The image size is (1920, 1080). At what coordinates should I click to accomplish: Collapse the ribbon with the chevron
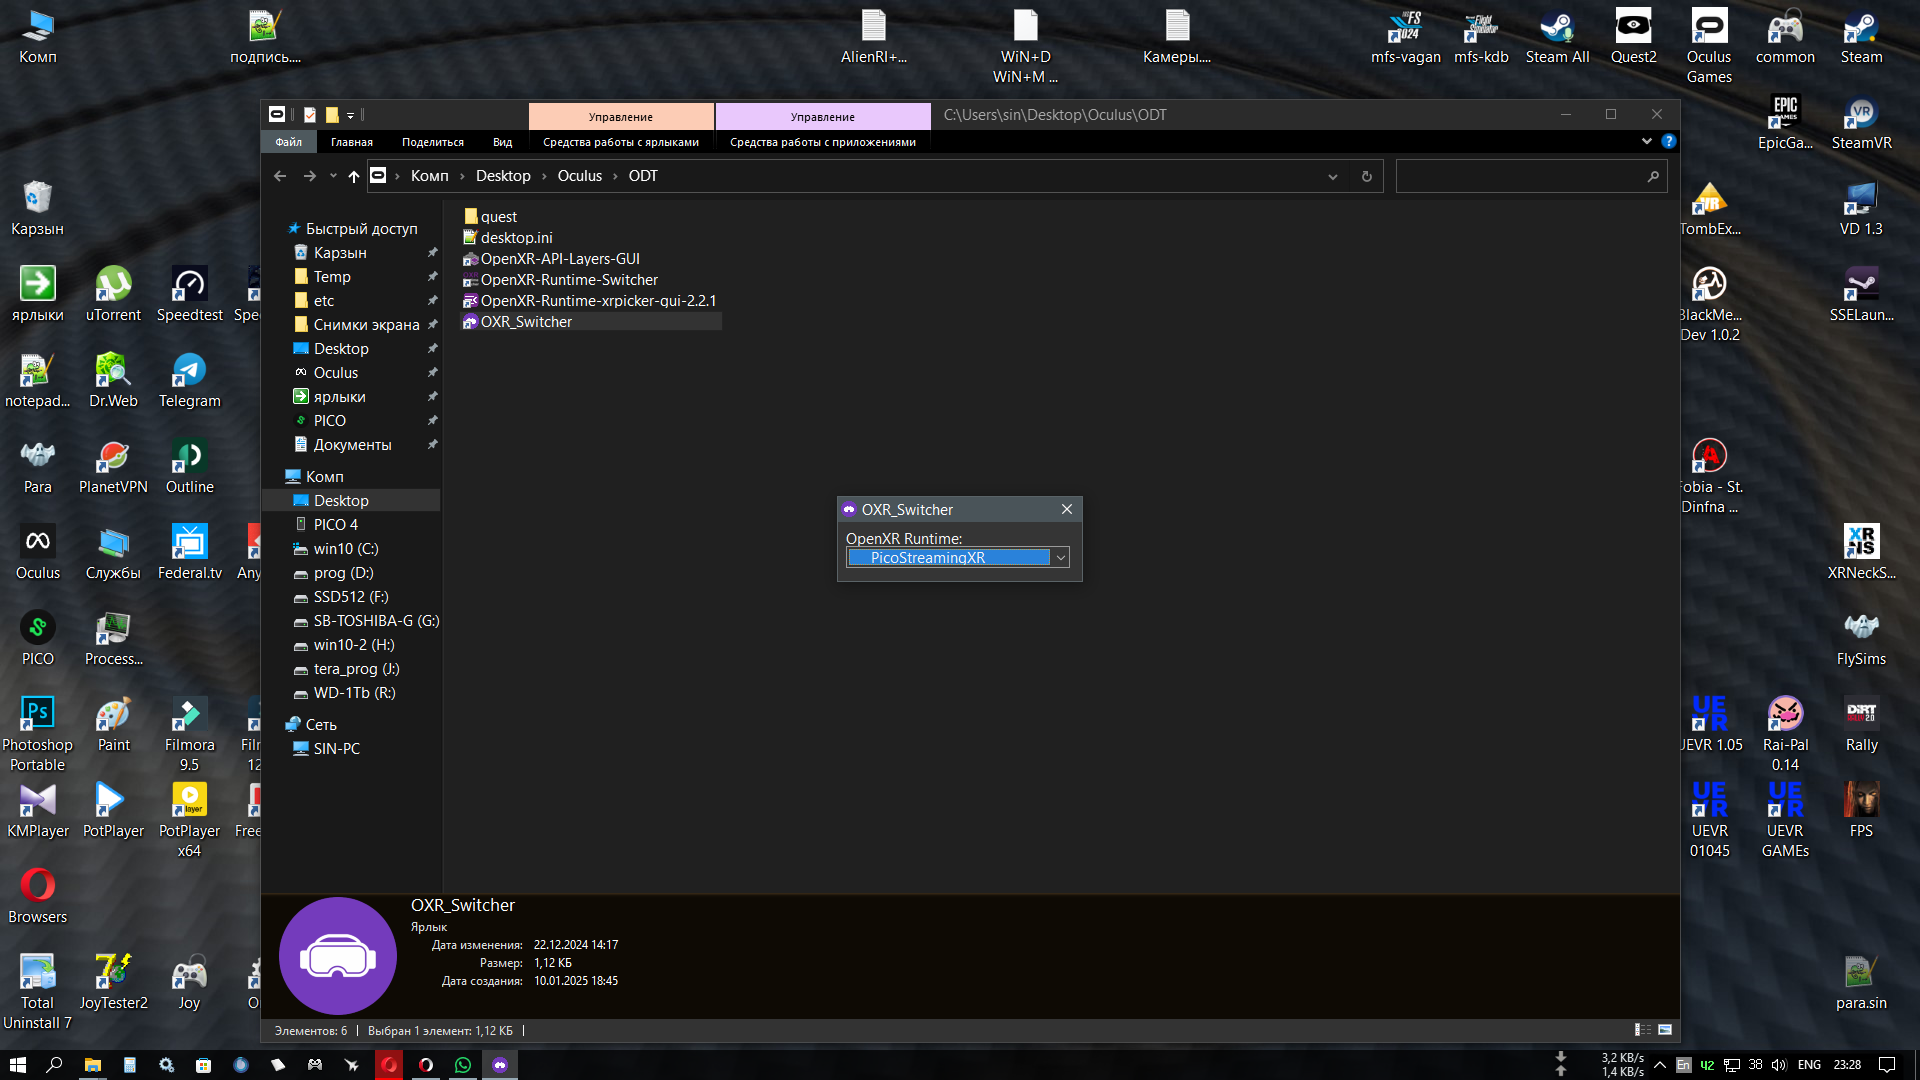point(1647,142)
